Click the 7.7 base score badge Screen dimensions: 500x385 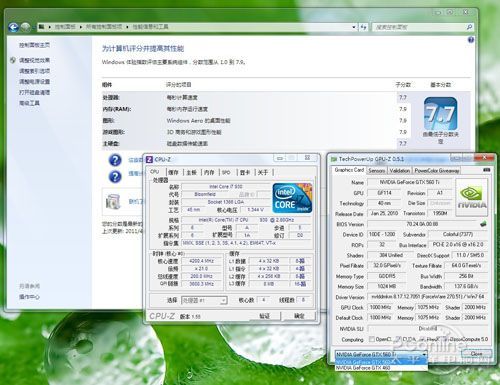(x=440, y=114)
